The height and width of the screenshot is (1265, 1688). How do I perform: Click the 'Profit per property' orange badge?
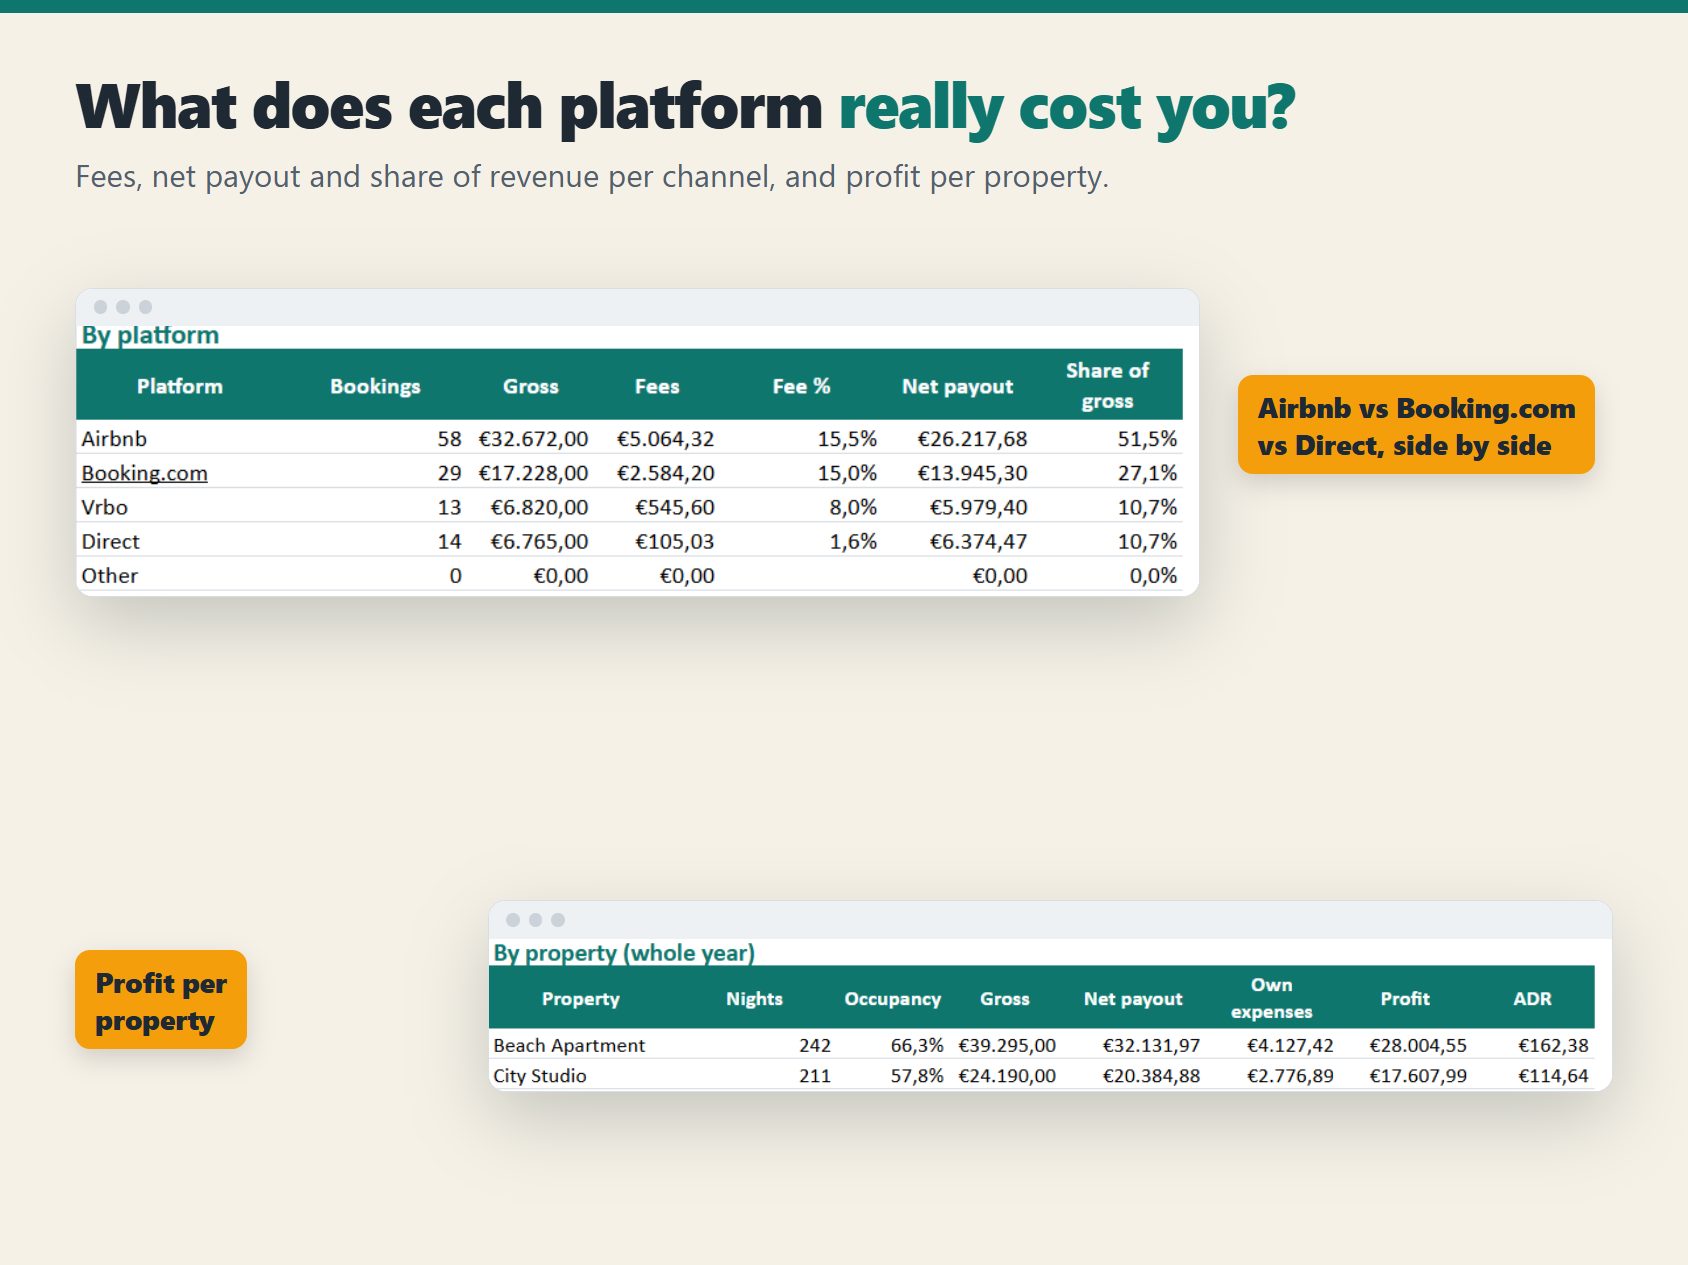pos(161,1000)
